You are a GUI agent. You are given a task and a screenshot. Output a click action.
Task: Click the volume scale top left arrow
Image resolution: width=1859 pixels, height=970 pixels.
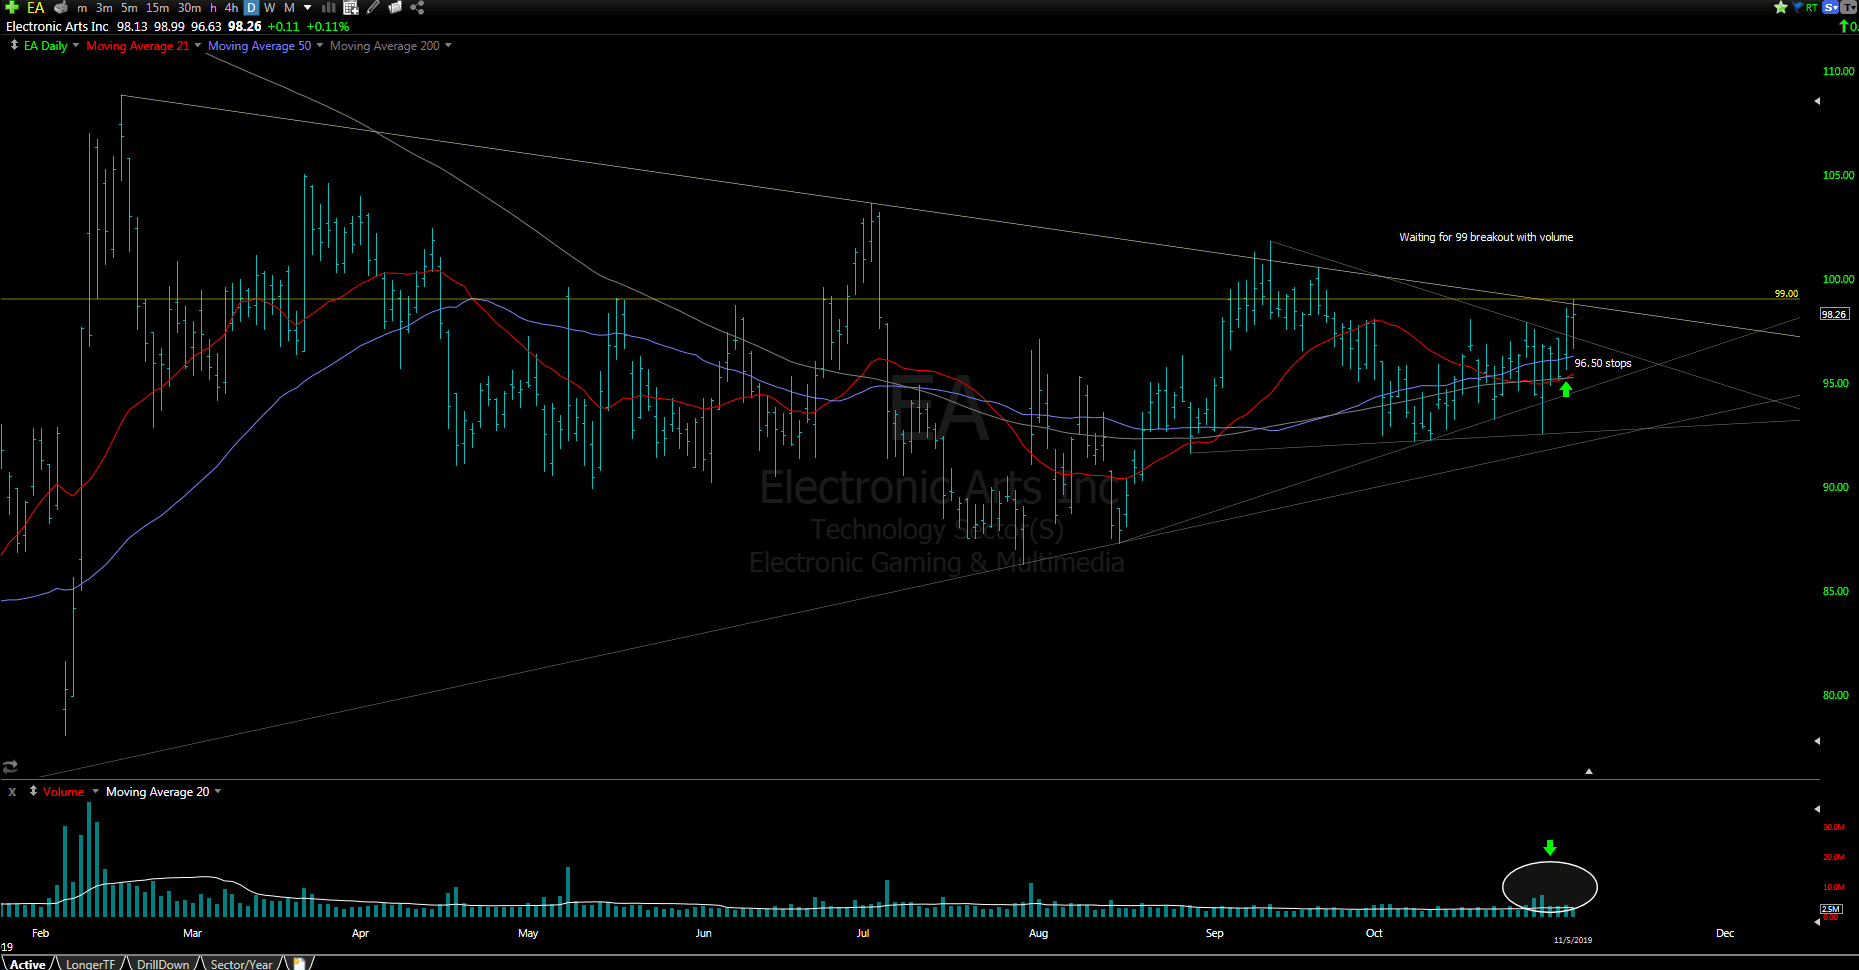1817,808
